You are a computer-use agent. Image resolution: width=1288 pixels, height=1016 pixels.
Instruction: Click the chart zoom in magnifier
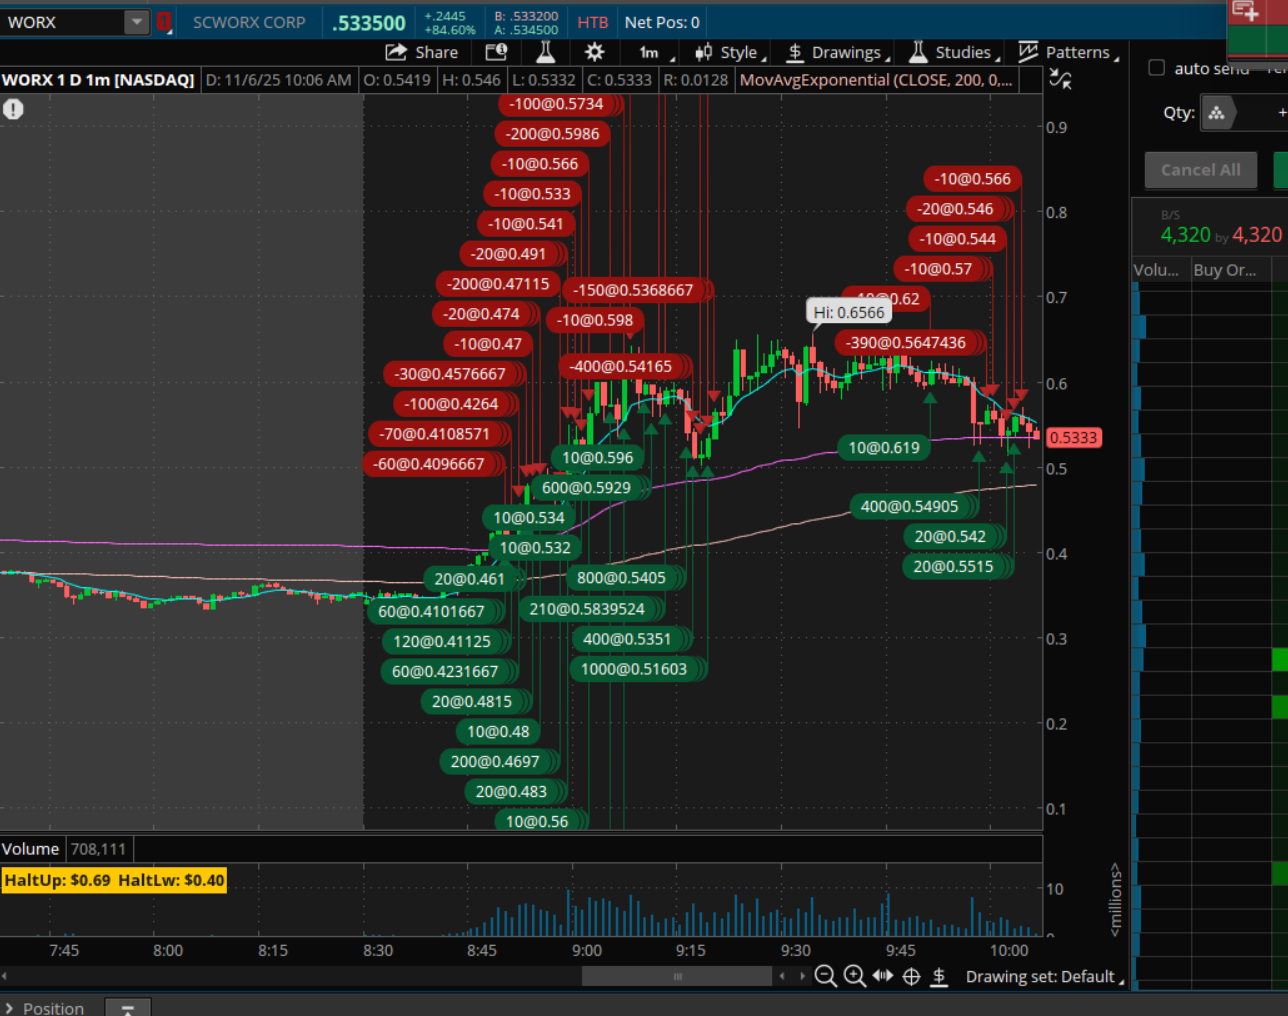click(854, 976)
